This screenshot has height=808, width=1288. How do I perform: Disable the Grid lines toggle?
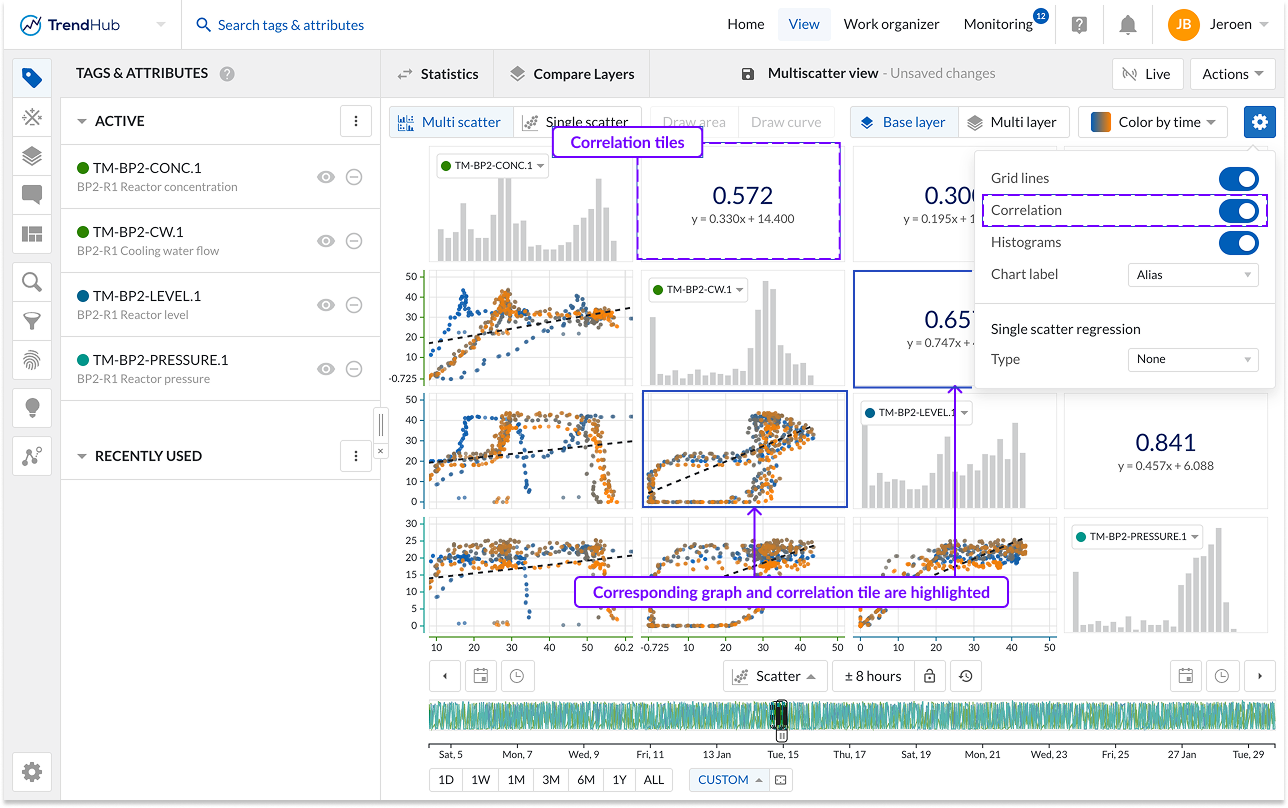tap(1238, 179)
